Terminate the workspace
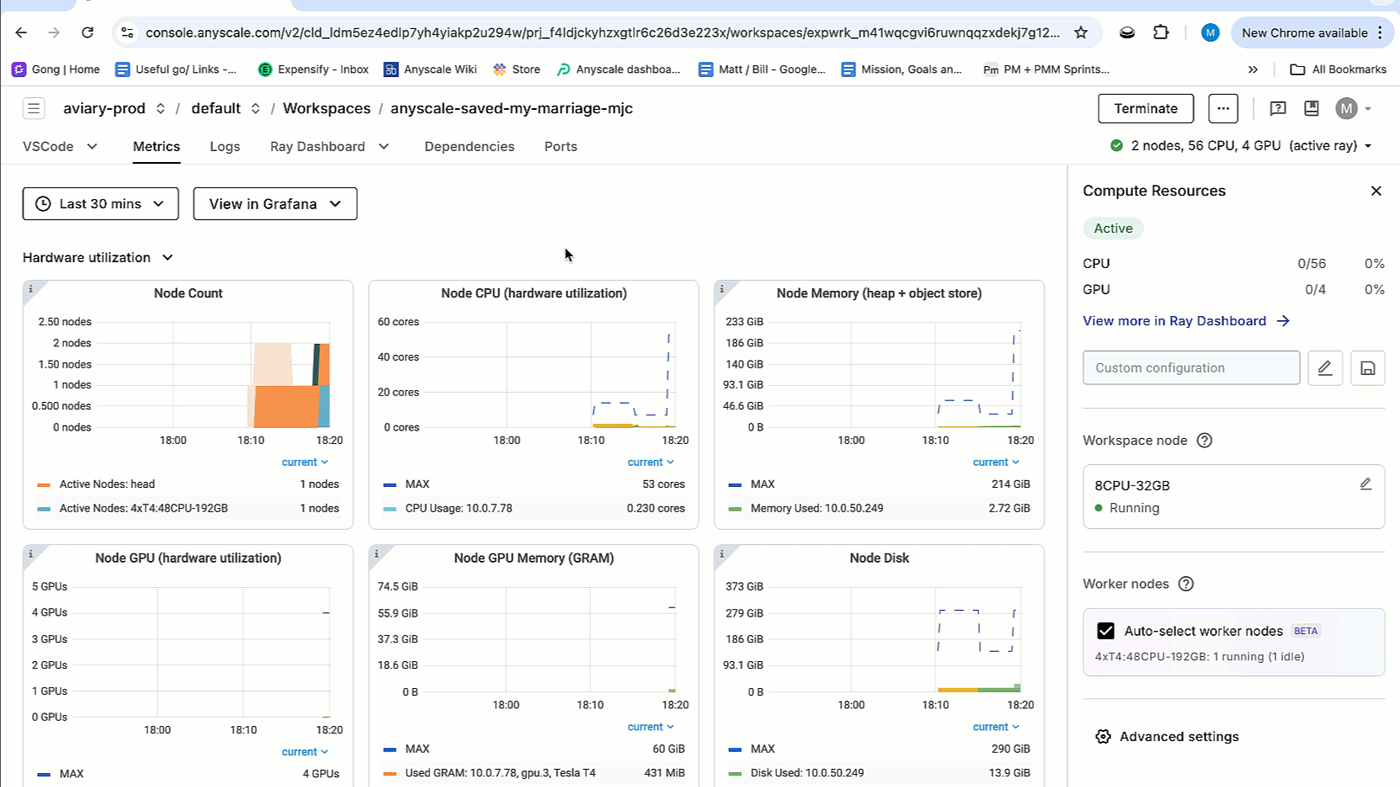 (1146, 108)
